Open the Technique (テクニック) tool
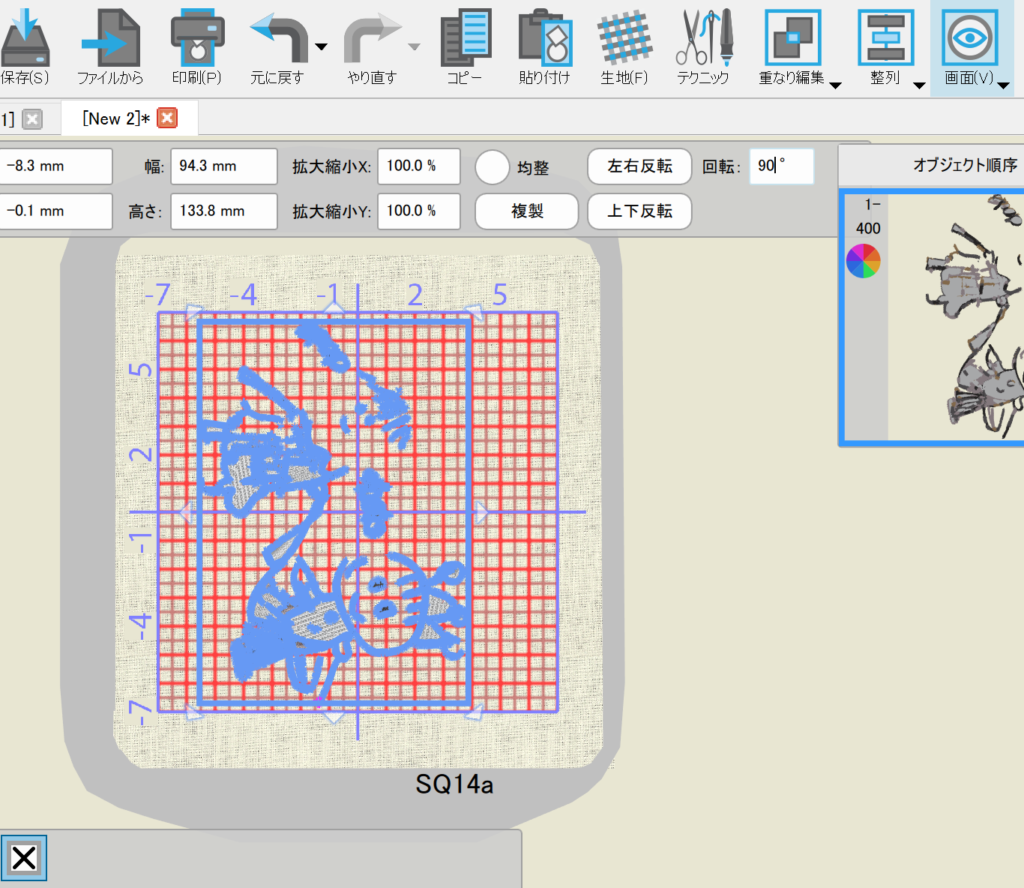The width and height of the screenshot is (1024, 888). coord(702,38)
